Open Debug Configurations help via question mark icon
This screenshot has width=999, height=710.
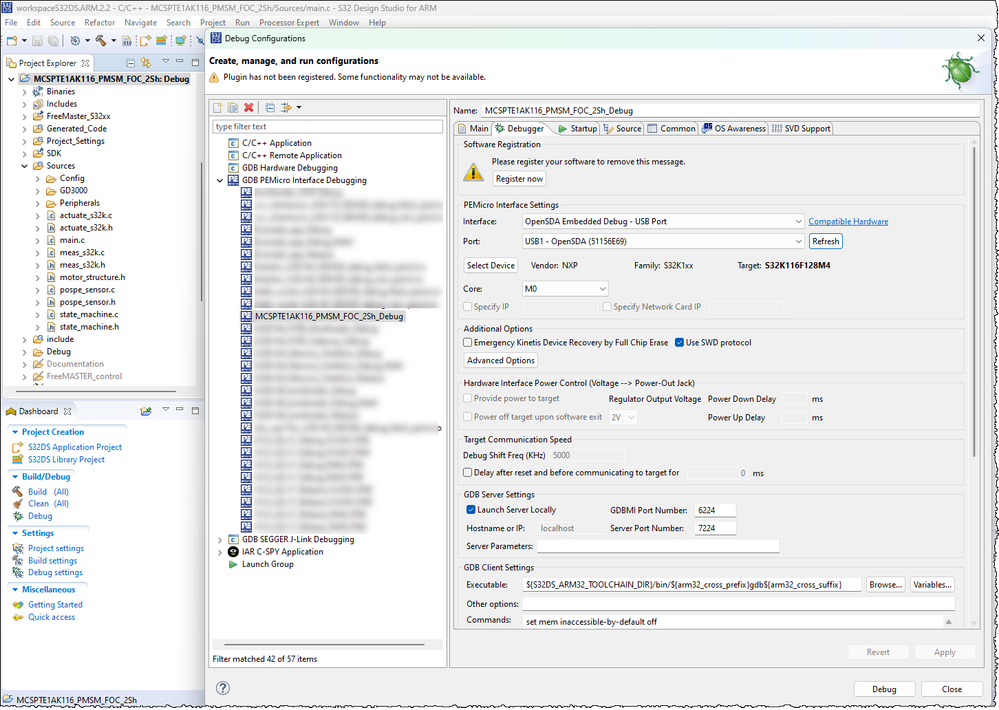point(222,688)
